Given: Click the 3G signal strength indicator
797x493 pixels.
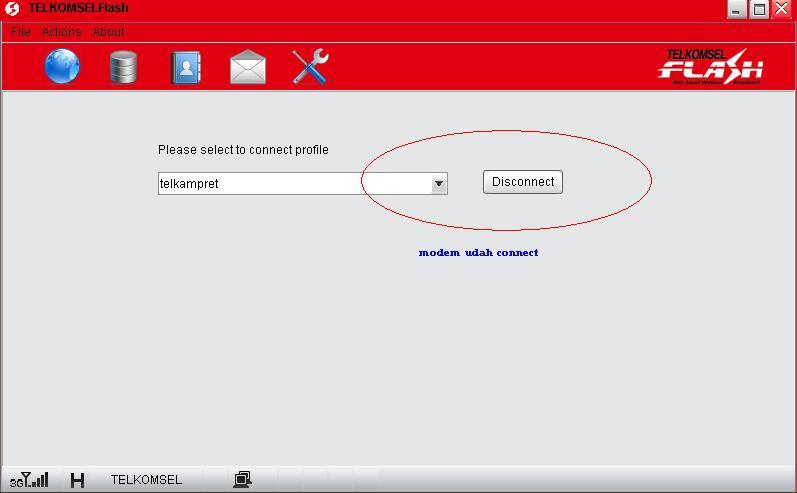Looking at the screenshot, I should pyautogui.click(x=29, y=480).
